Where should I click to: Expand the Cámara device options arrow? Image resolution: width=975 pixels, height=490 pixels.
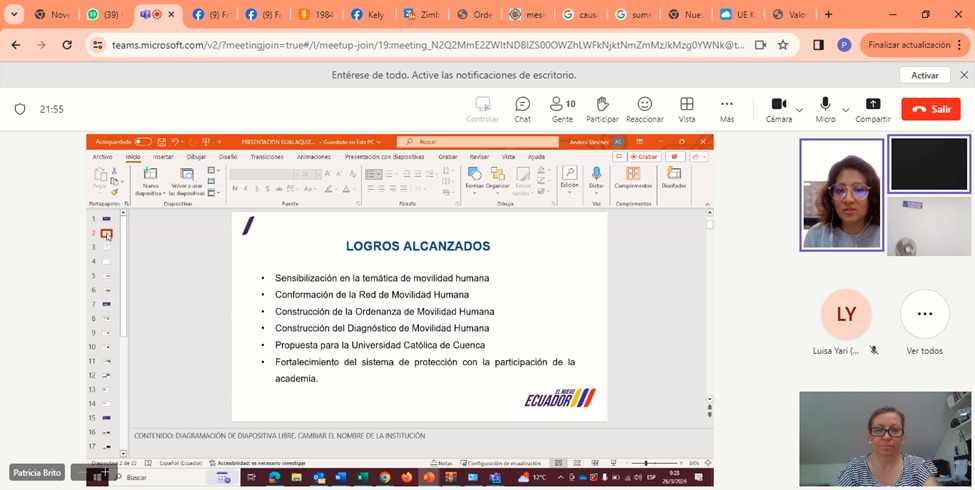tap(799, 110)
